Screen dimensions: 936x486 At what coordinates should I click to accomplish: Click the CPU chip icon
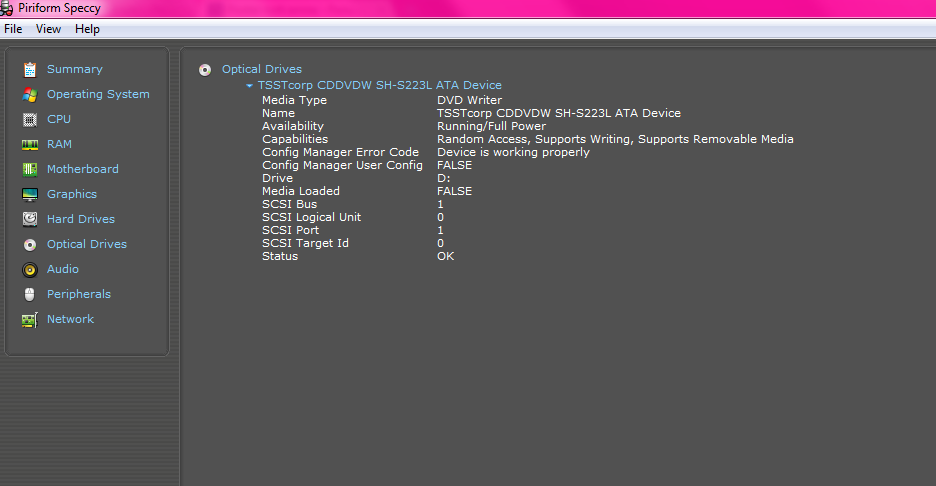pyautogui.click(x=30, y=119)
